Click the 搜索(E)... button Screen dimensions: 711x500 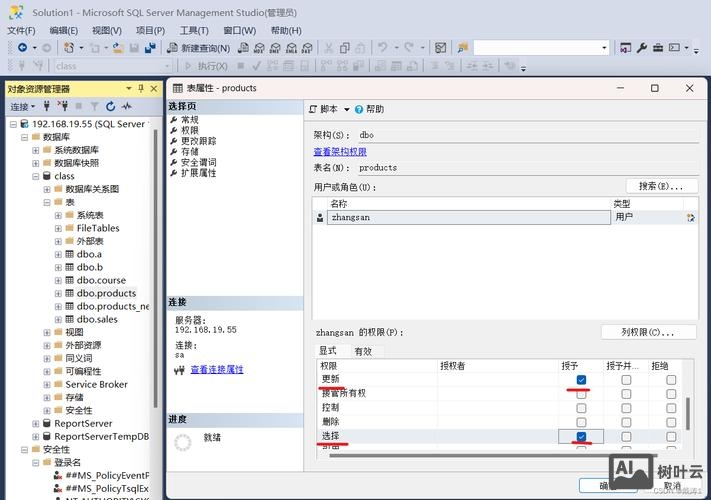[x=660, y=186]
